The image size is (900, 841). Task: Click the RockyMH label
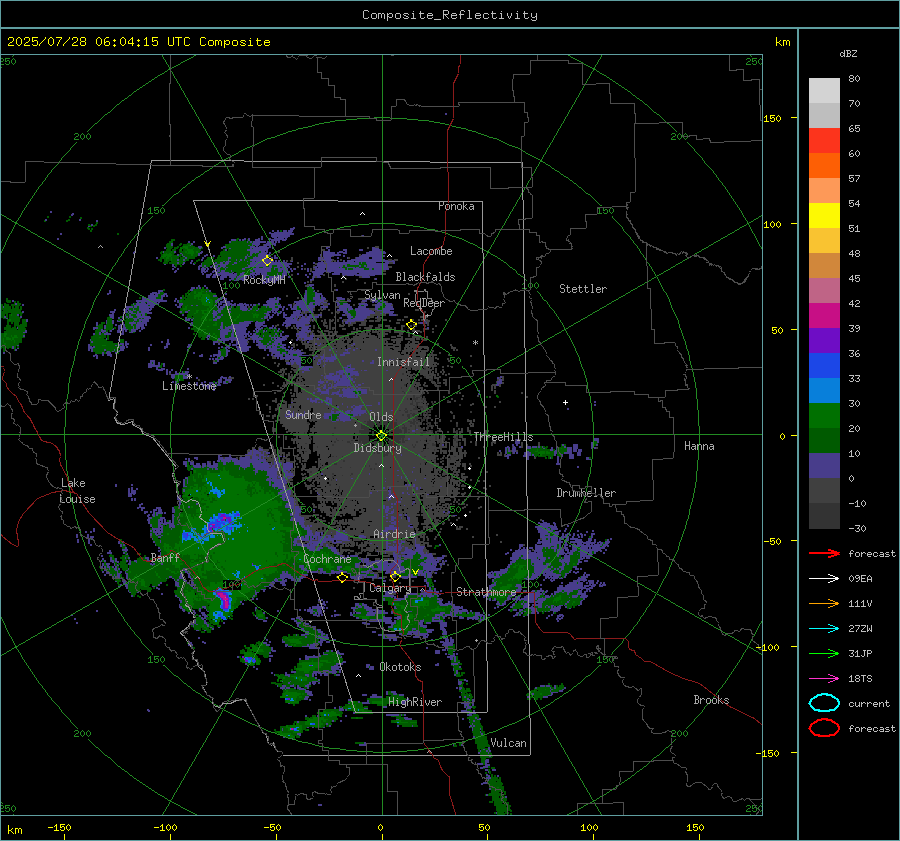pos(264,280)
